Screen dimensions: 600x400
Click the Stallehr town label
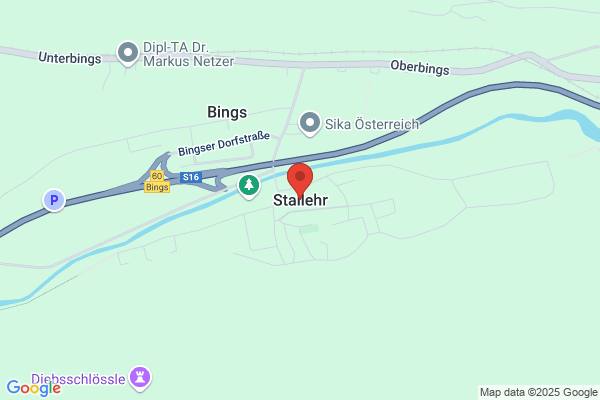tap(300, 200)
